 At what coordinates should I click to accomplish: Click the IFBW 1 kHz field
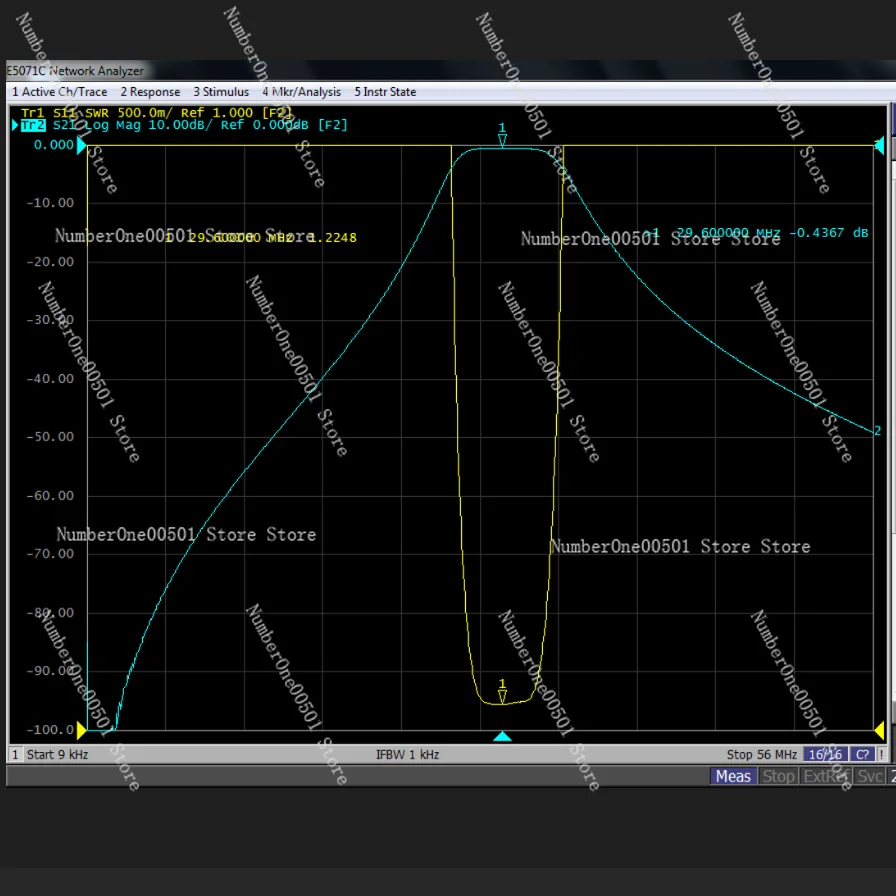[x=407, y=754]
